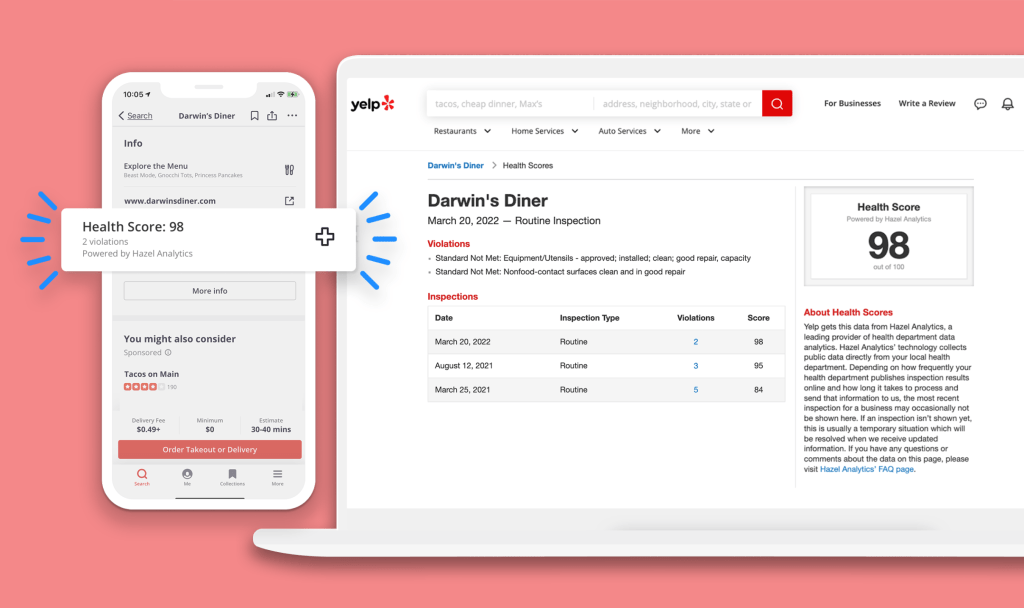Tap the Collections tab icon on phone

point(232,476)
